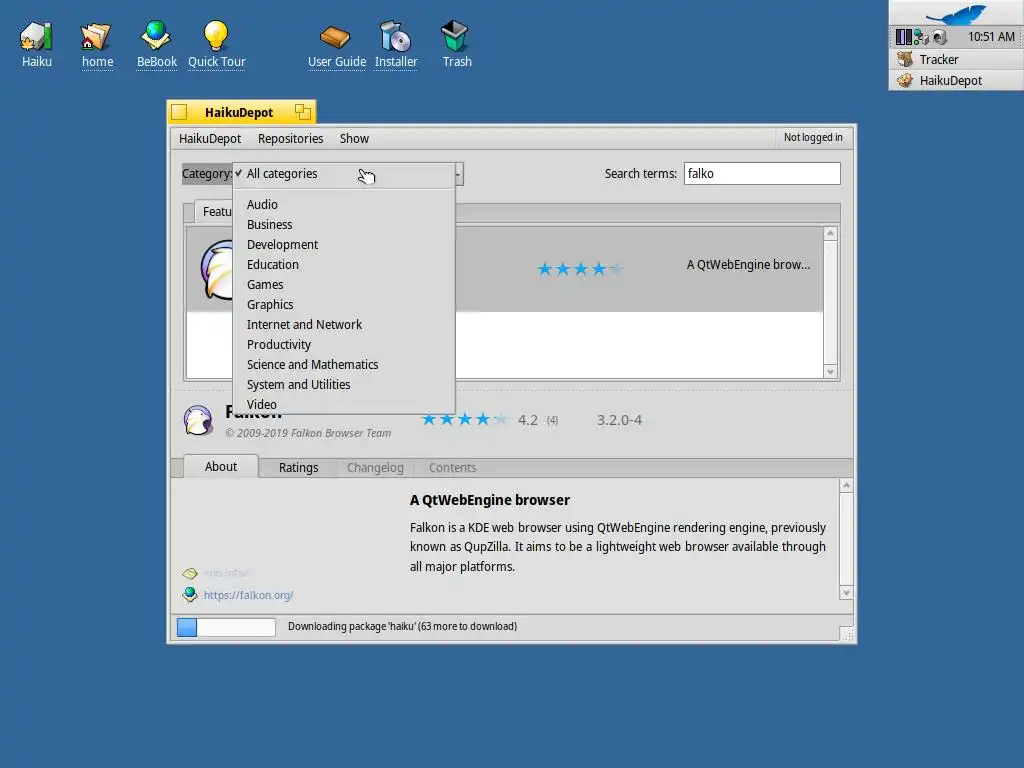The height and width of the screenshot is (768, 1024).
Task: Click the Falkon icon in the package list
Action: (217, 270)
